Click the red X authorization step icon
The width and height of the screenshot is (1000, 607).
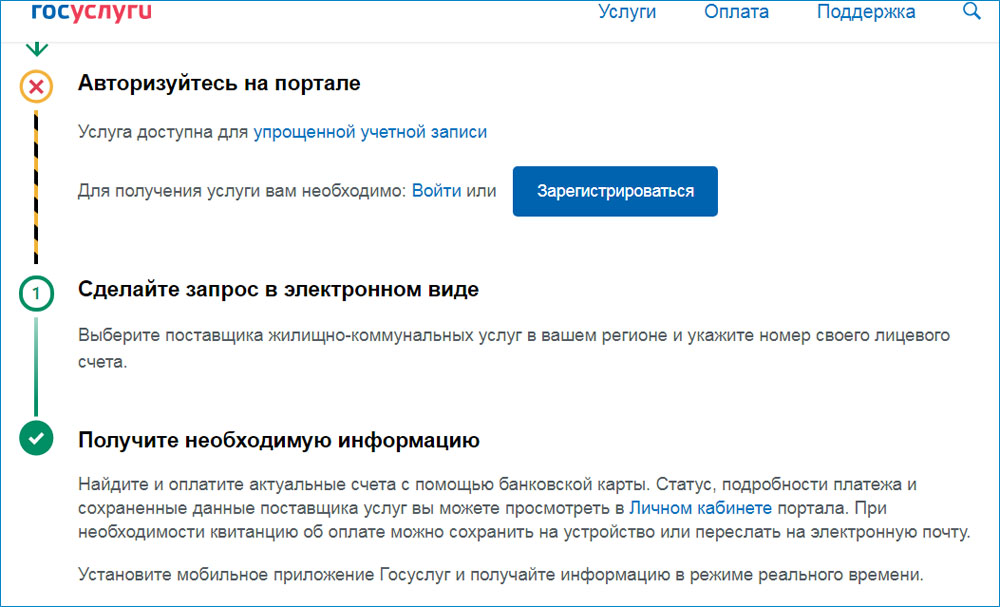click(x=37, y=87)
